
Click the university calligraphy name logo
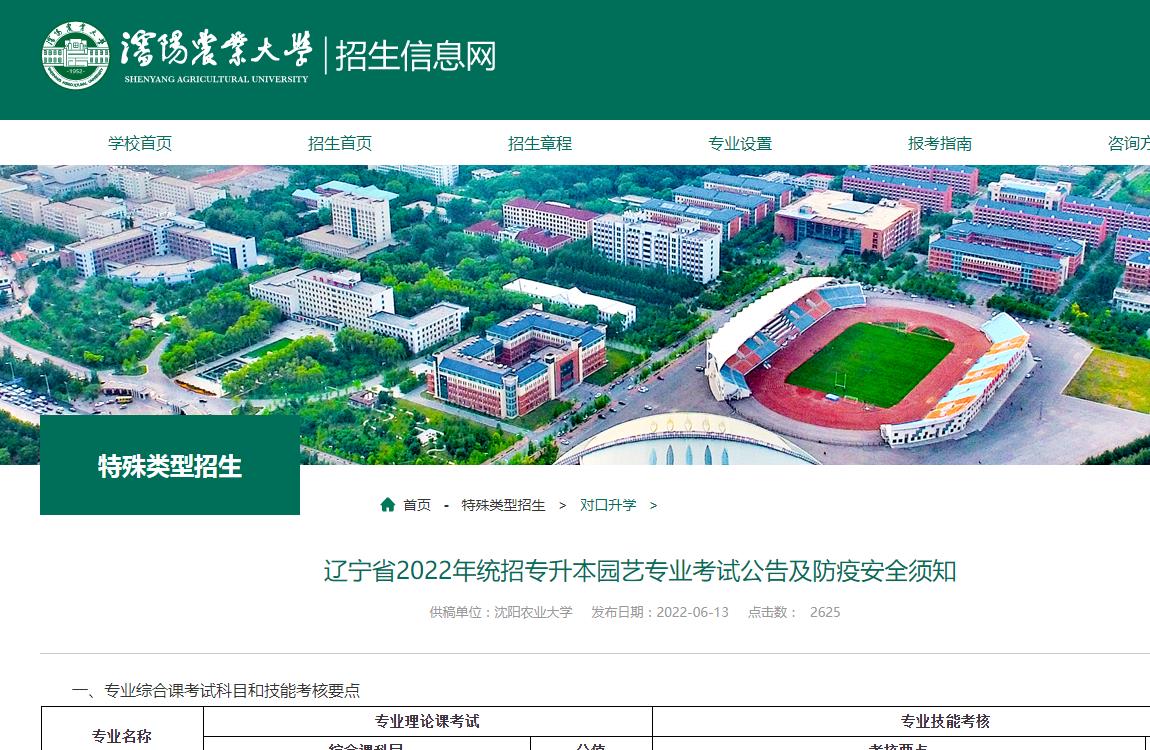(216, 49)
